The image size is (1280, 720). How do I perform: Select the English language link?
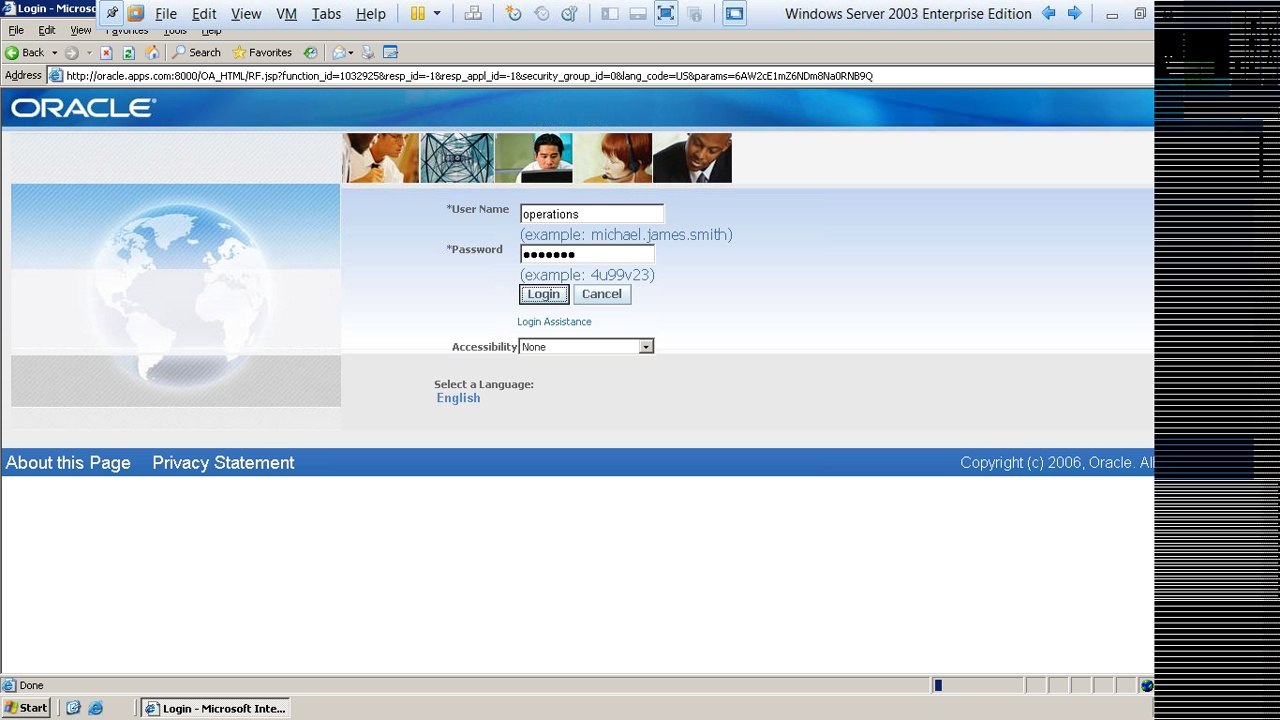(x=458, y=398)
